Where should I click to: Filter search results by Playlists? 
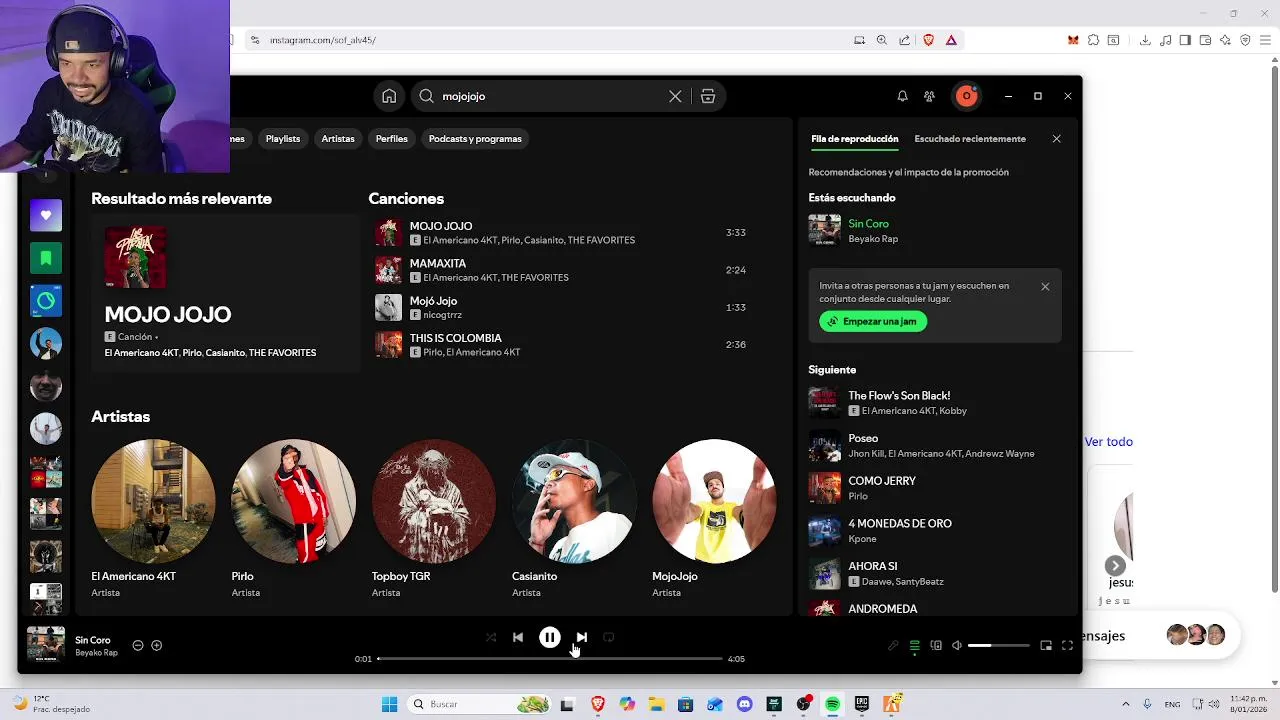pyautogui.click(x=283, y=139)
